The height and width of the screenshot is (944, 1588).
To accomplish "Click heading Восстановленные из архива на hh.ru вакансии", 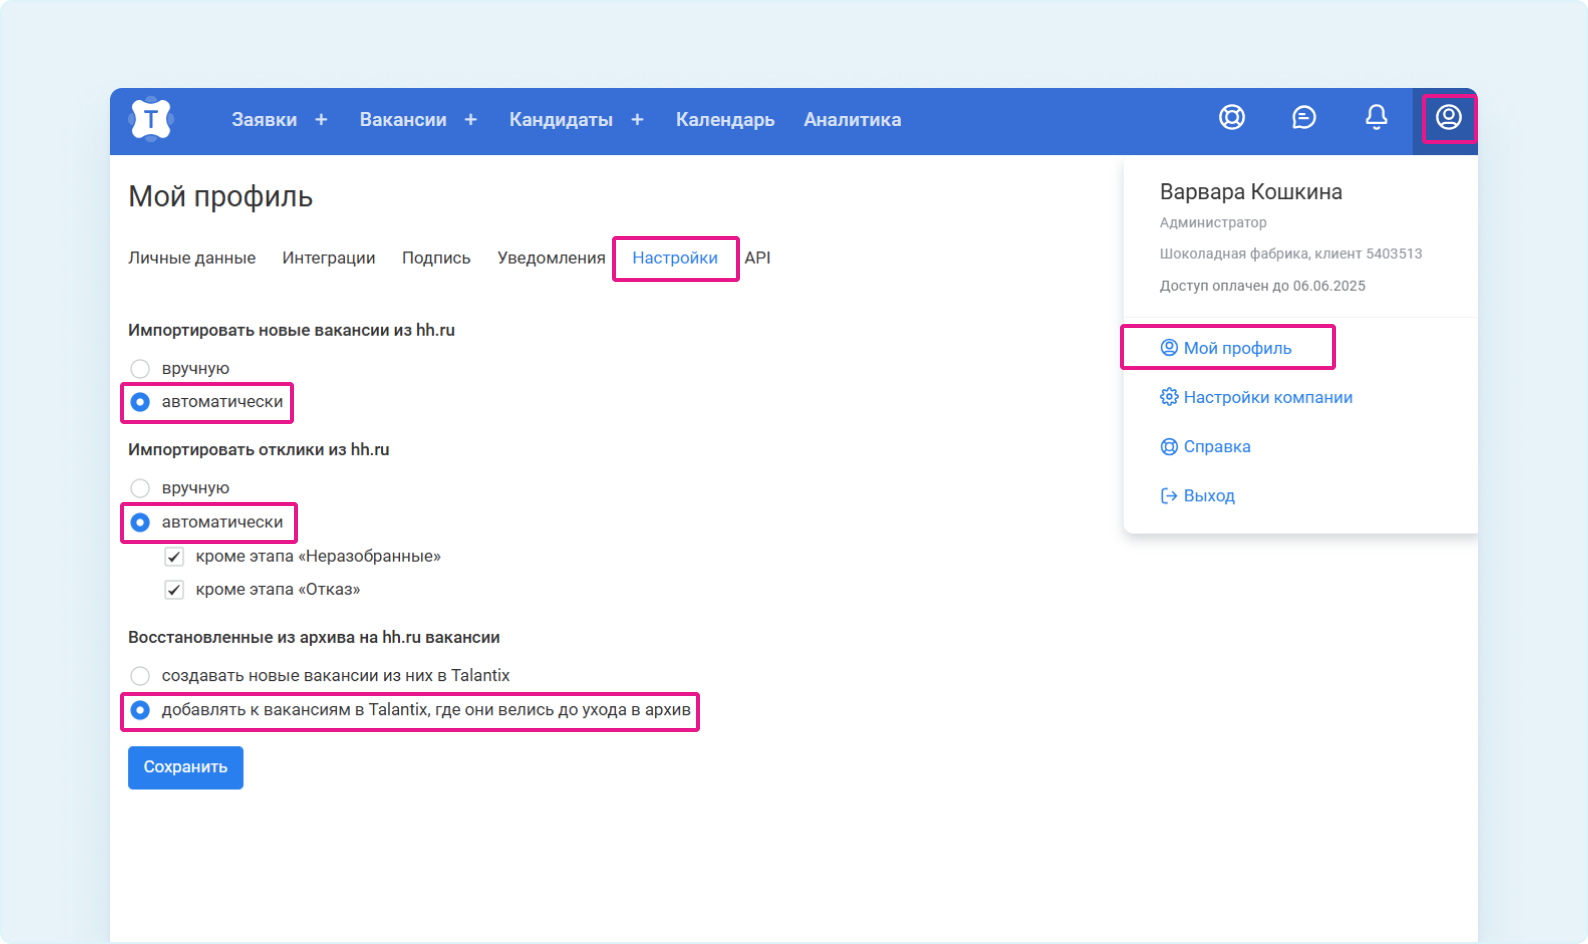I will point(314,637).
